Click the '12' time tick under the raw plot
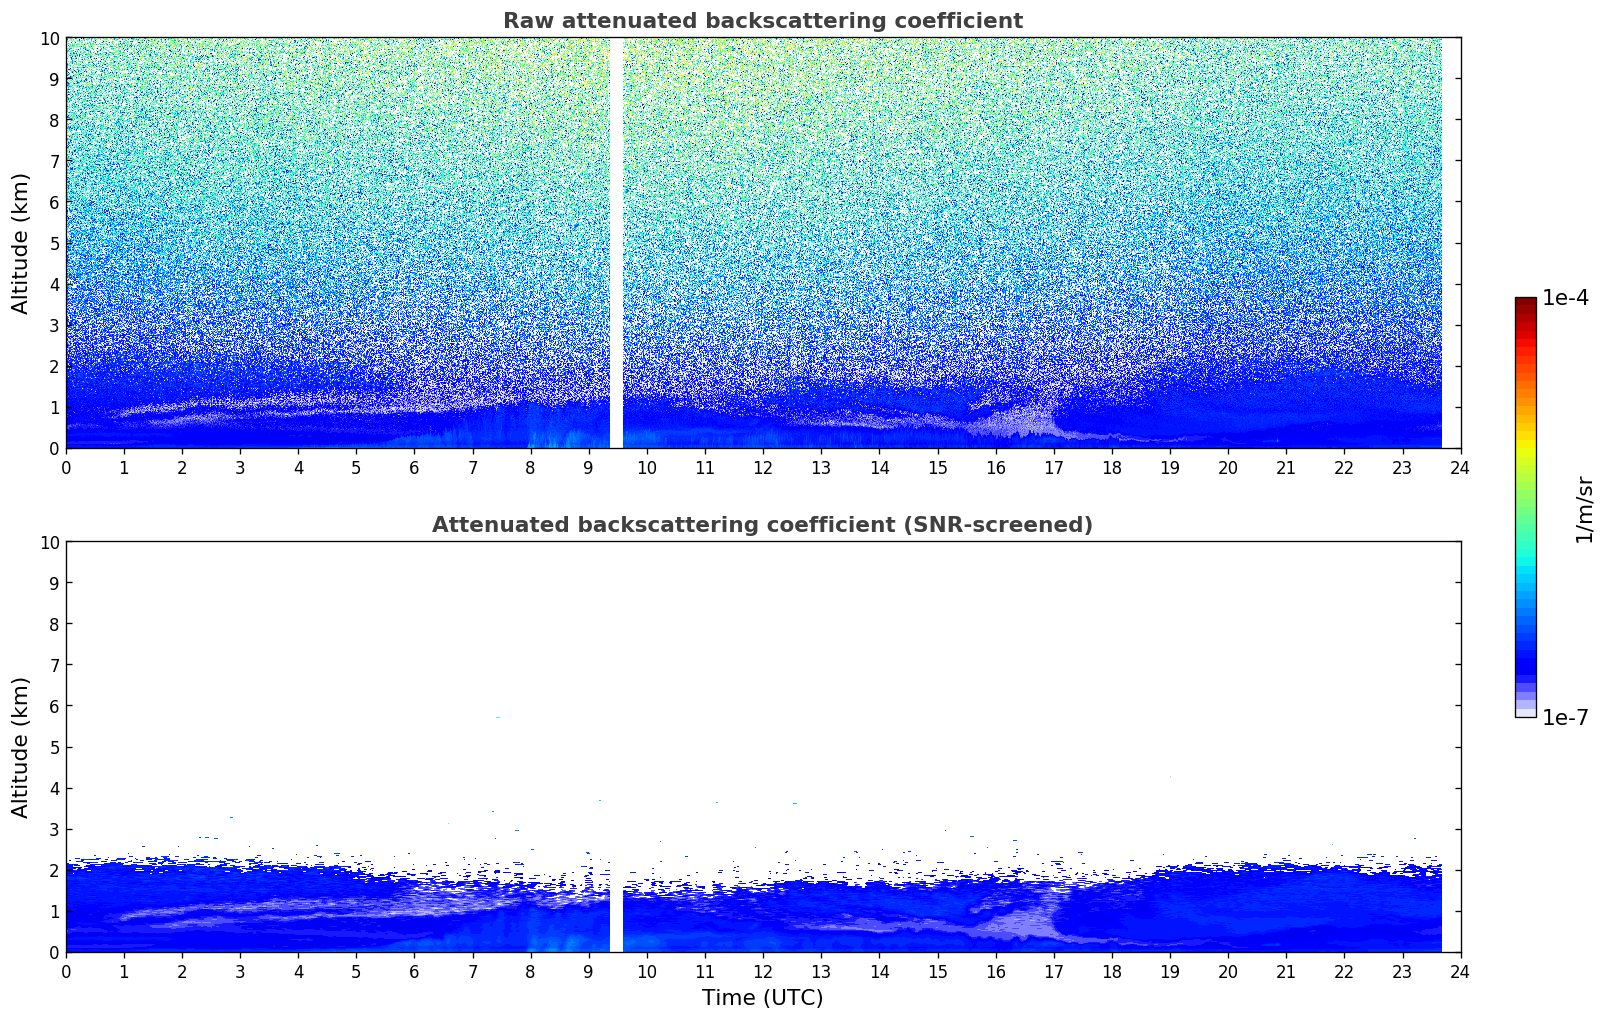 [x=763, y=467]
